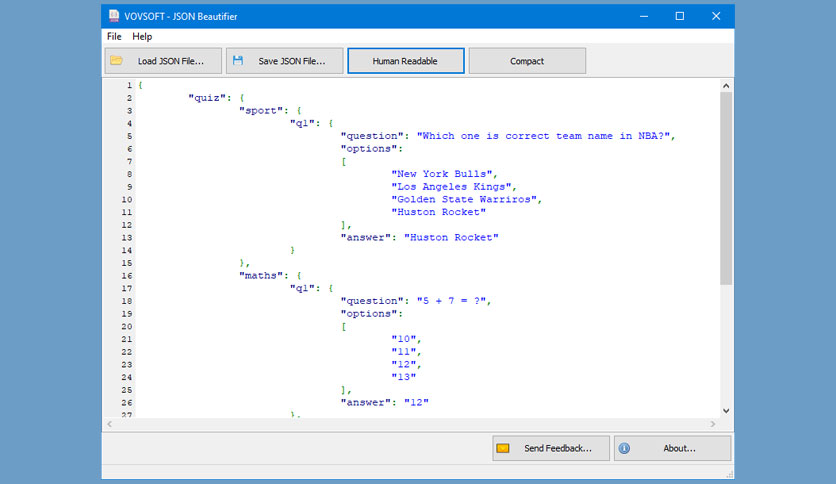
Task: Click the opening bracket on line 20
Action: pyautogui.click(x=344, y=326)
